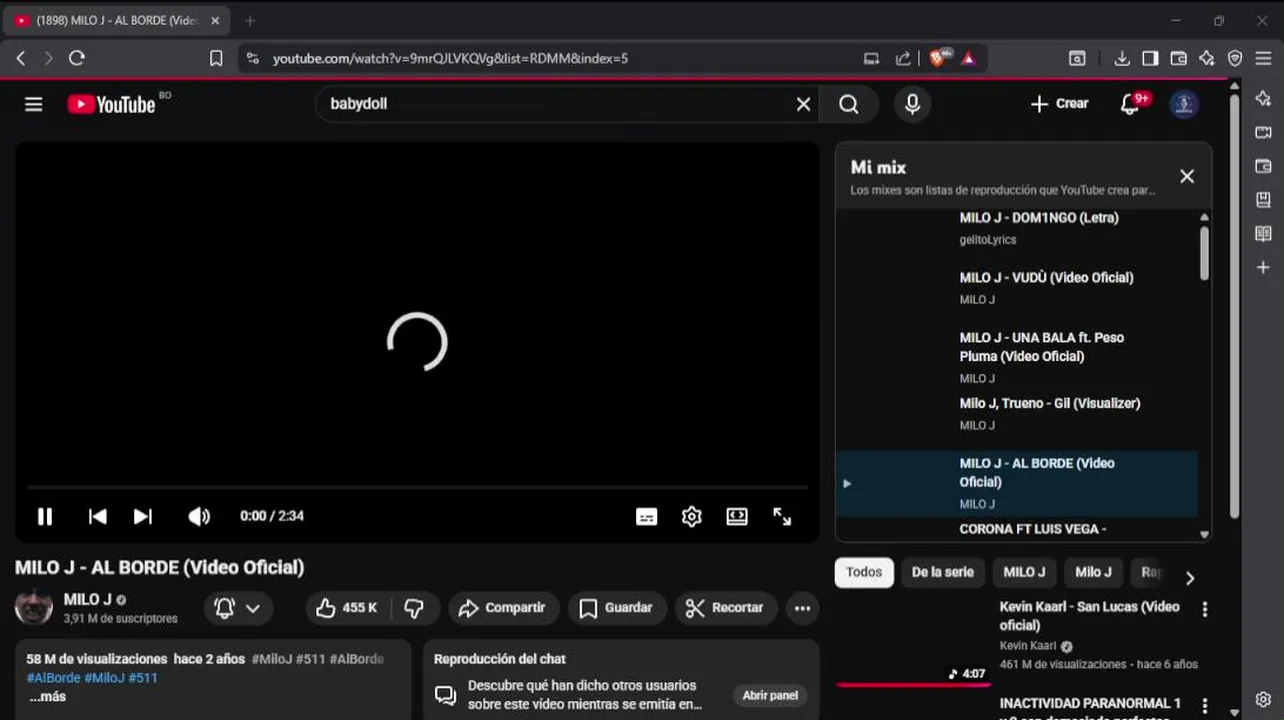Open MILO J channel name link
Viewport: 1284px width, 720px height.
point(88,599)
